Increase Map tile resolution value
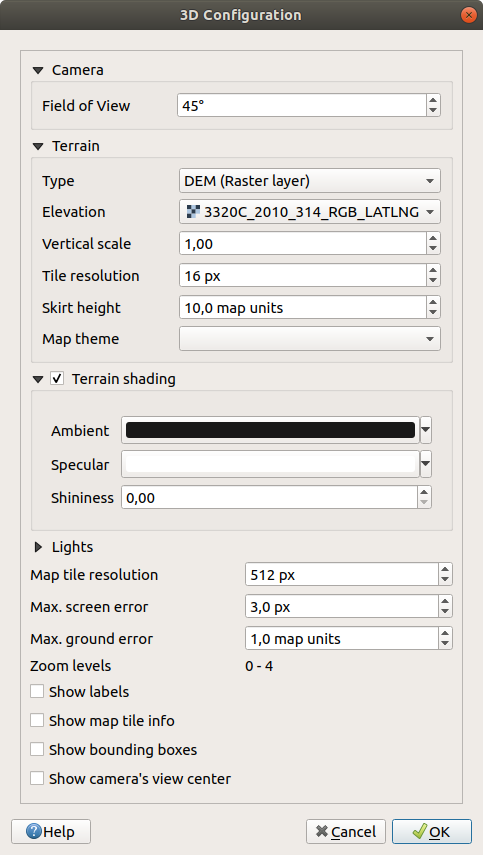483x855 pixels. click(x=445, y=569)
